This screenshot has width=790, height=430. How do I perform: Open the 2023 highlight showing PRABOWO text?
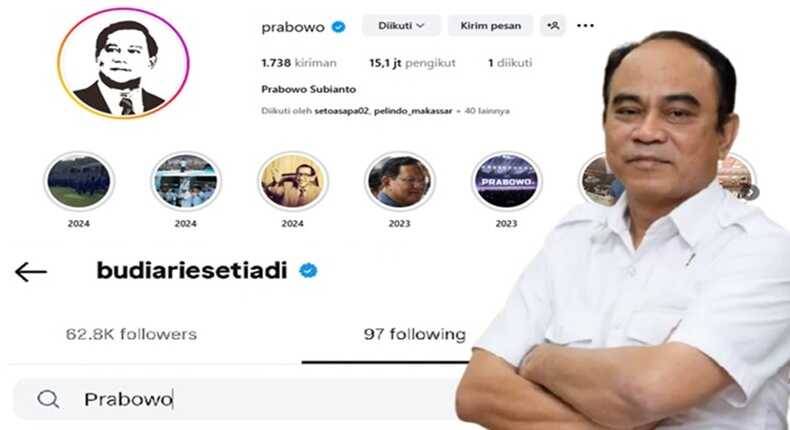click(x=506, y=181)
